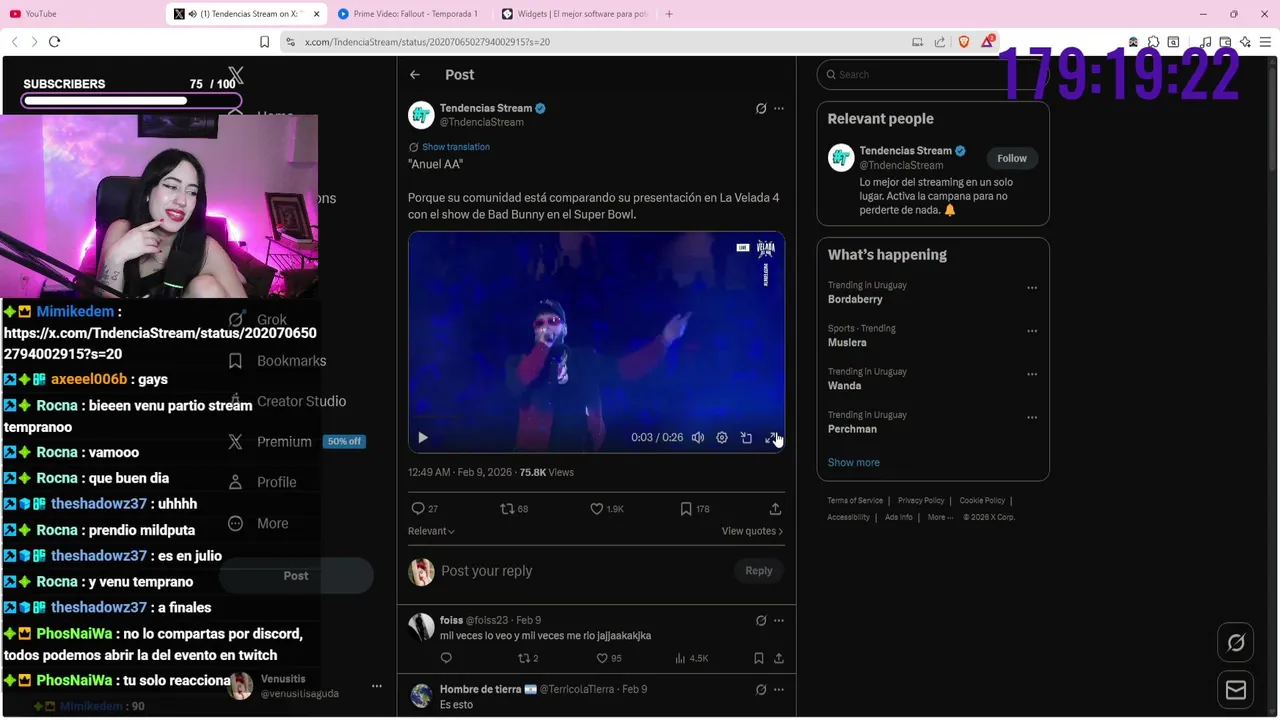
Task: Click Show more under What's happening
Action: [854, 463]
